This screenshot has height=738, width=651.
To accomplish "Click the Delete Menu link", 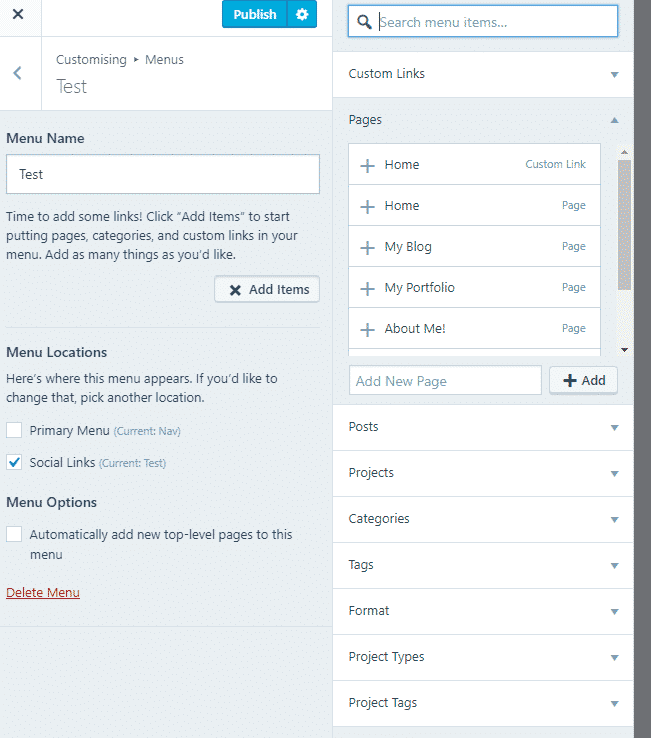I will coord(43,593).
